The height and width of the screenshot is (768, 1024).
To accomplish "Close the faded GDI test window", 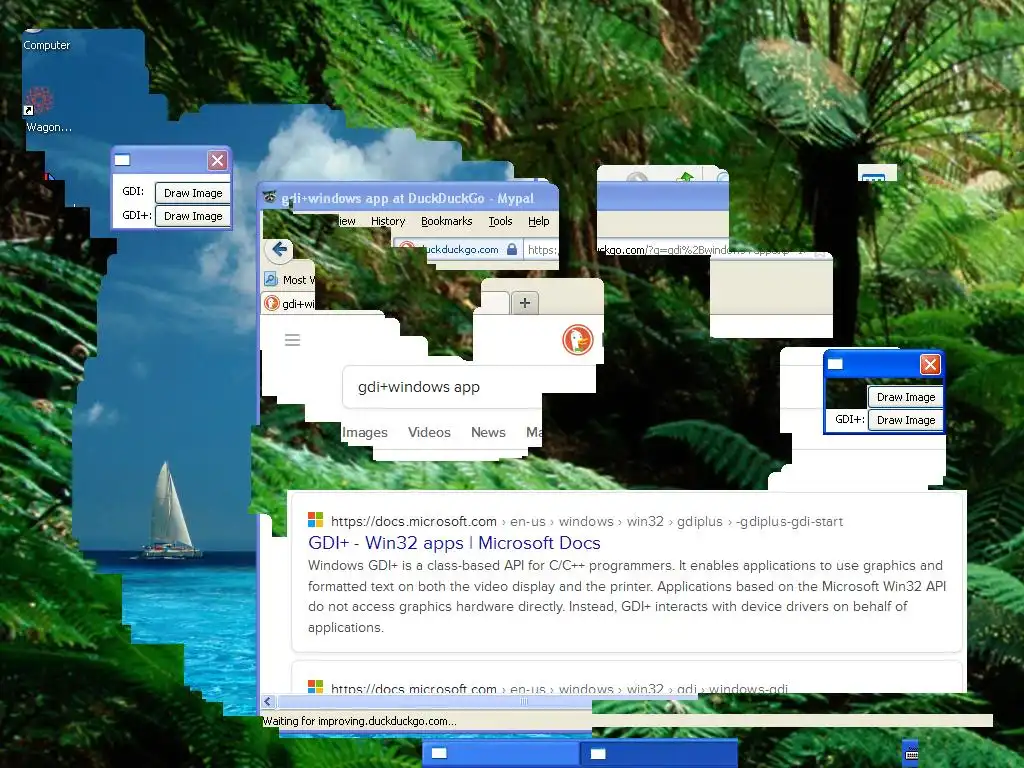I will tap(217, 160).
